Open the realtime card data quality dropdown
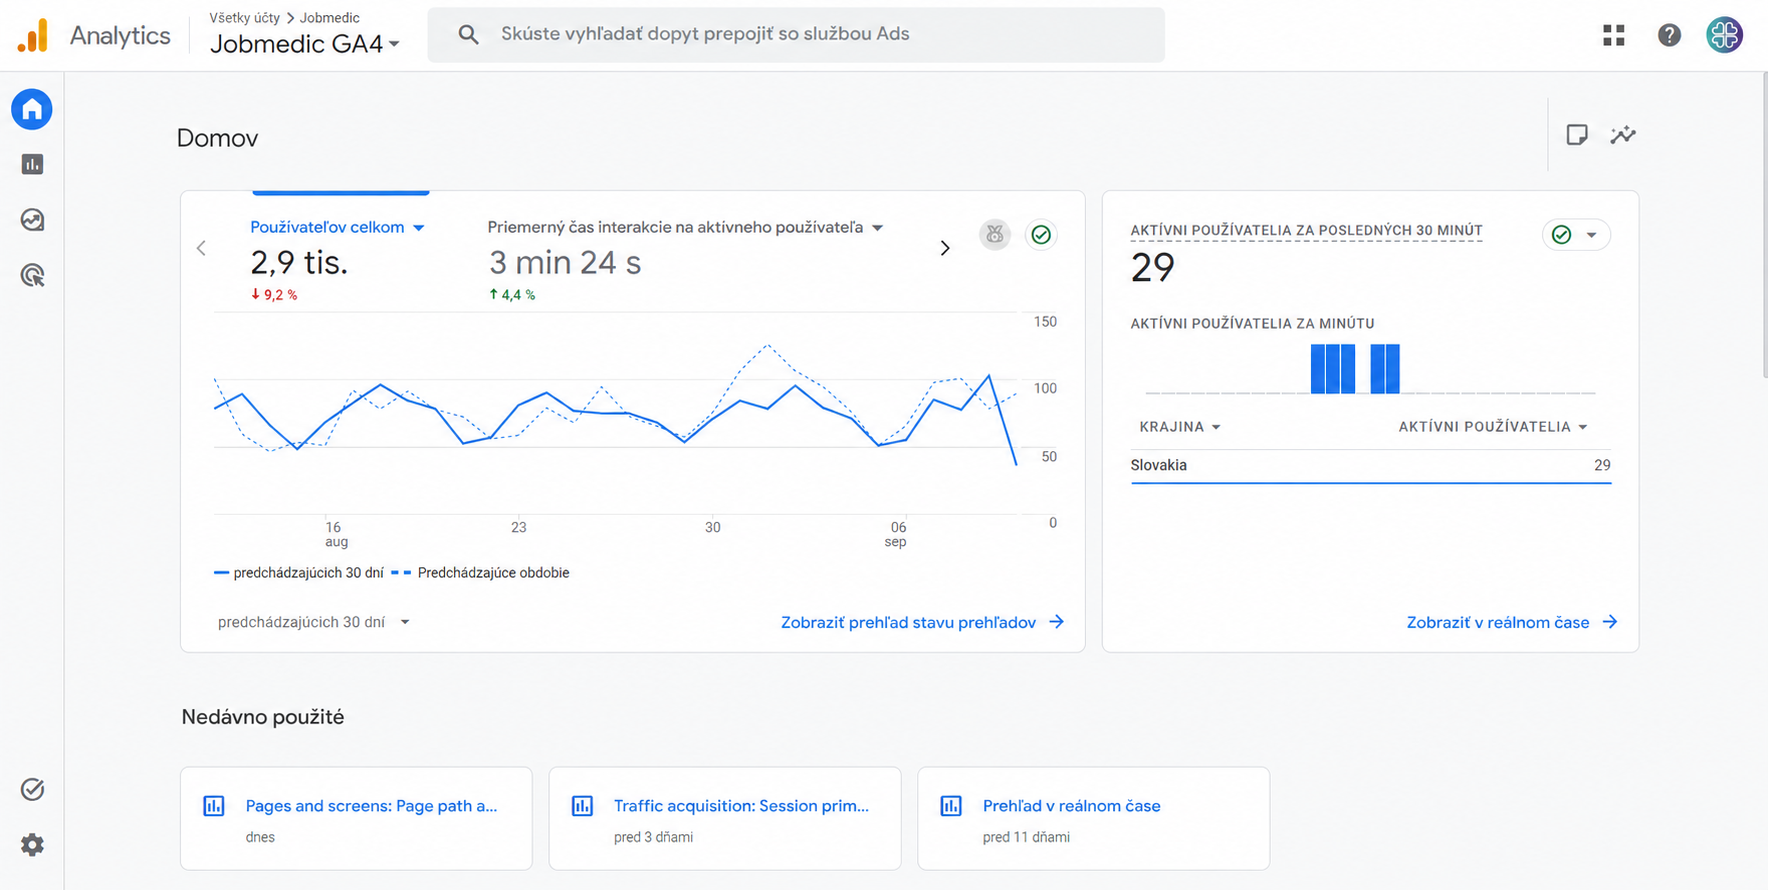This screenshot has width=1768, height=890. (x=1576, y=235)
